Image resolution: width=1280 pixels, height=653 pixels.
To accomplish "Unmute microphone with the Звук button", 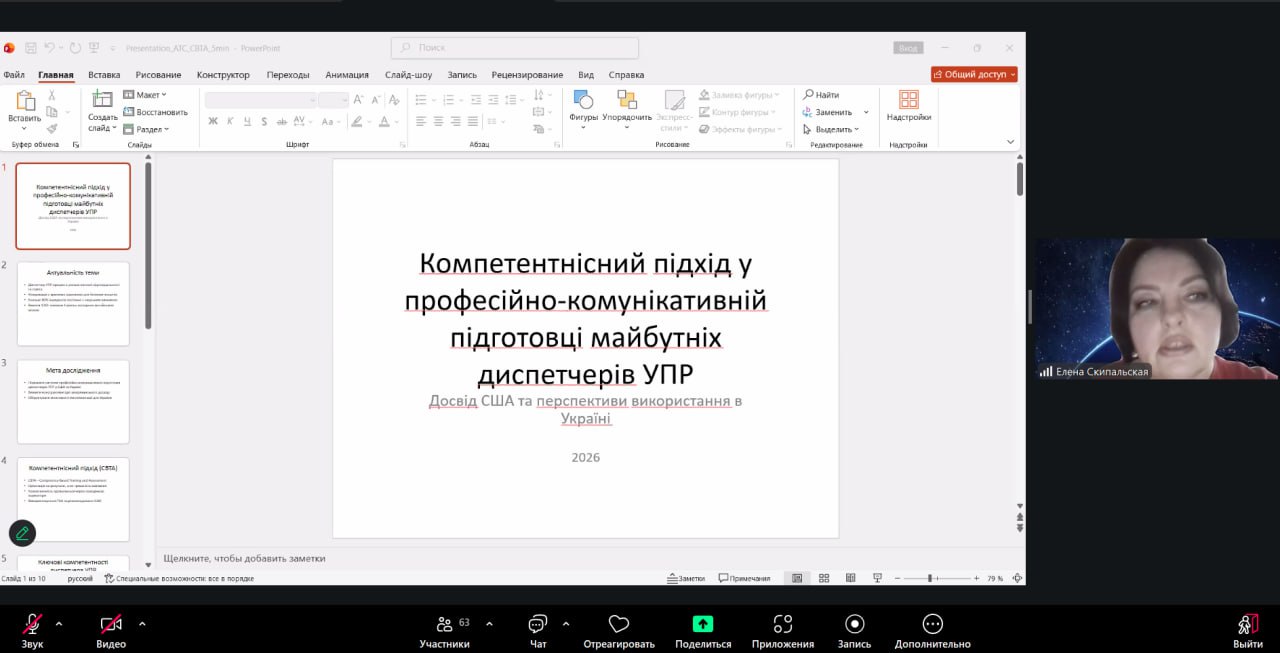I will point(32,624).
